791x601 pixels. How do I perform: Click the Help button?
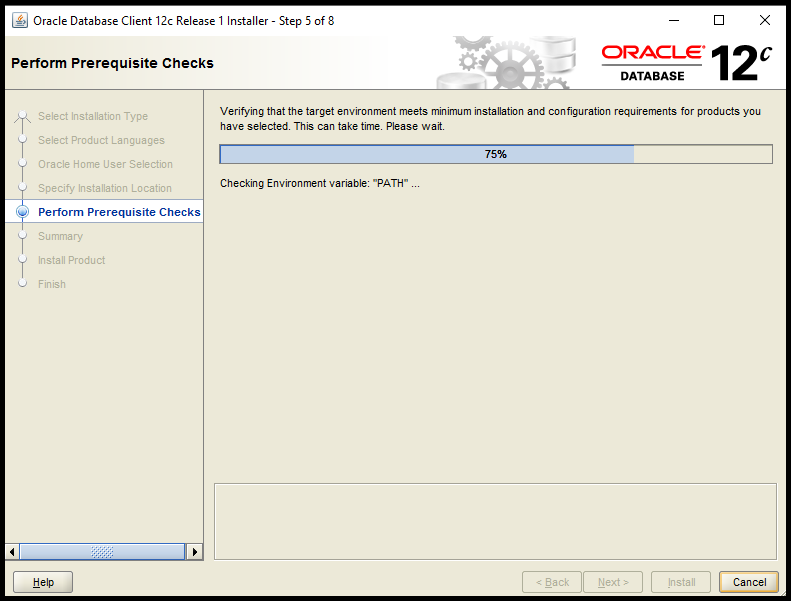click(43, 582)
